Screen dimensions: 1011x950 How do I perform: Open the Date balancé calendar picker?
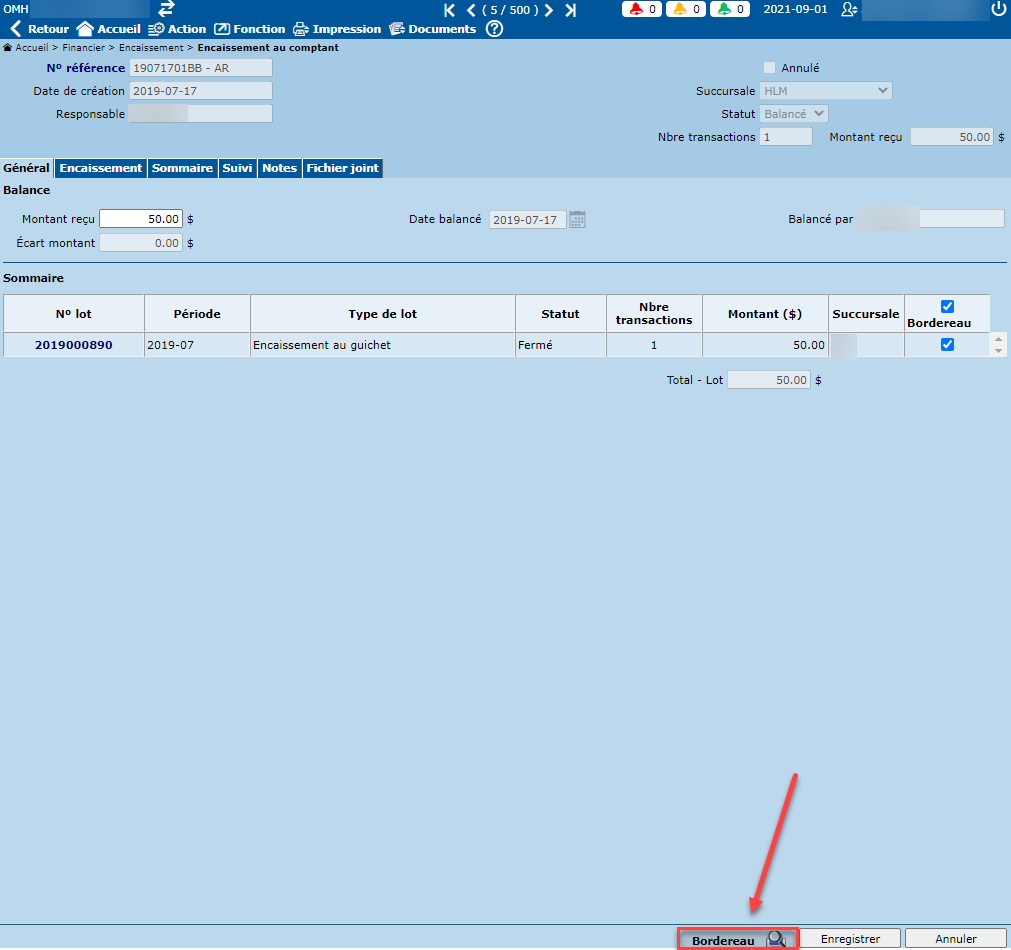(577, 220)
